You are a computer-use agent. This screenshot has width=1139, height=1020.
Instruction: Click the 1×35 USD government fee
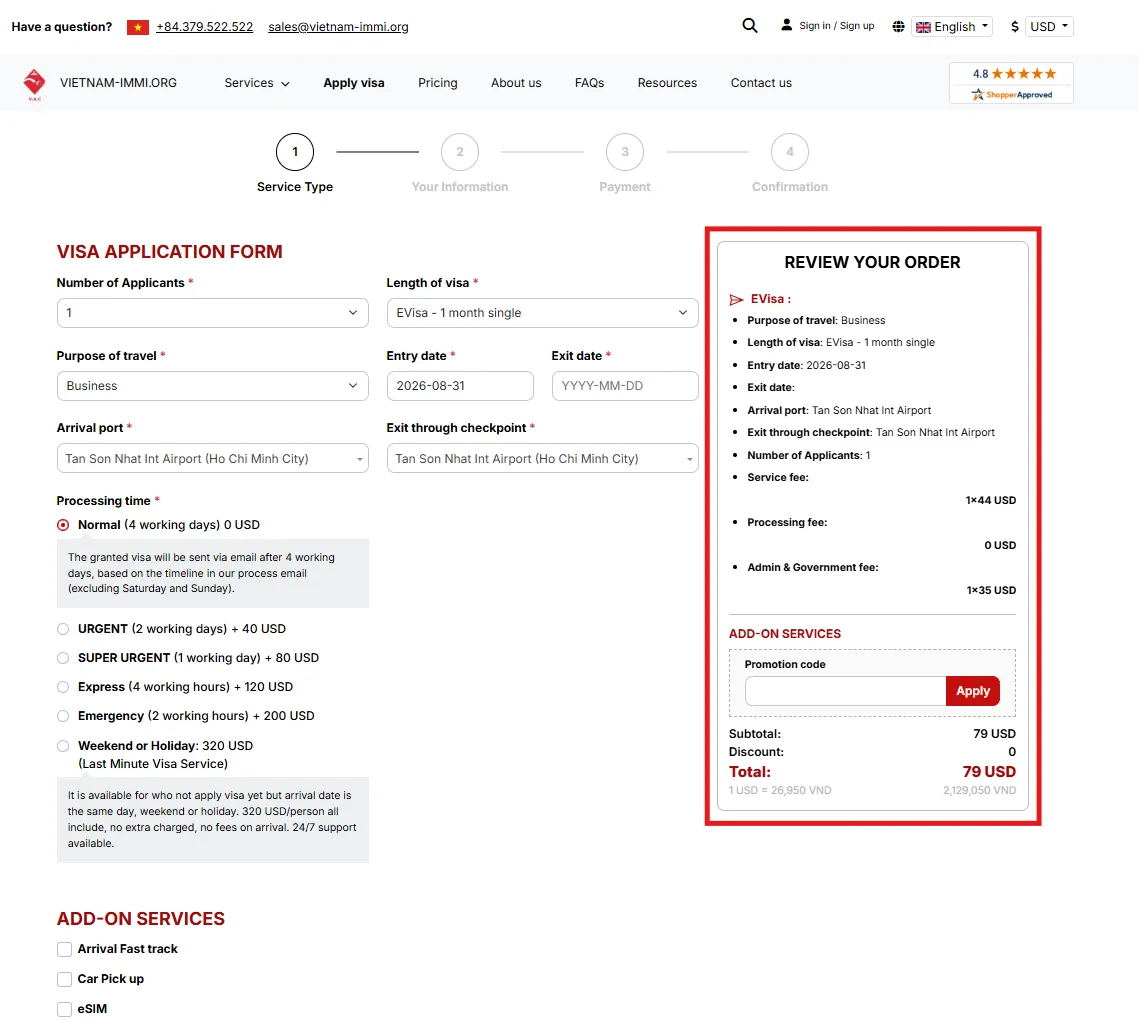[x=991, y=591]
